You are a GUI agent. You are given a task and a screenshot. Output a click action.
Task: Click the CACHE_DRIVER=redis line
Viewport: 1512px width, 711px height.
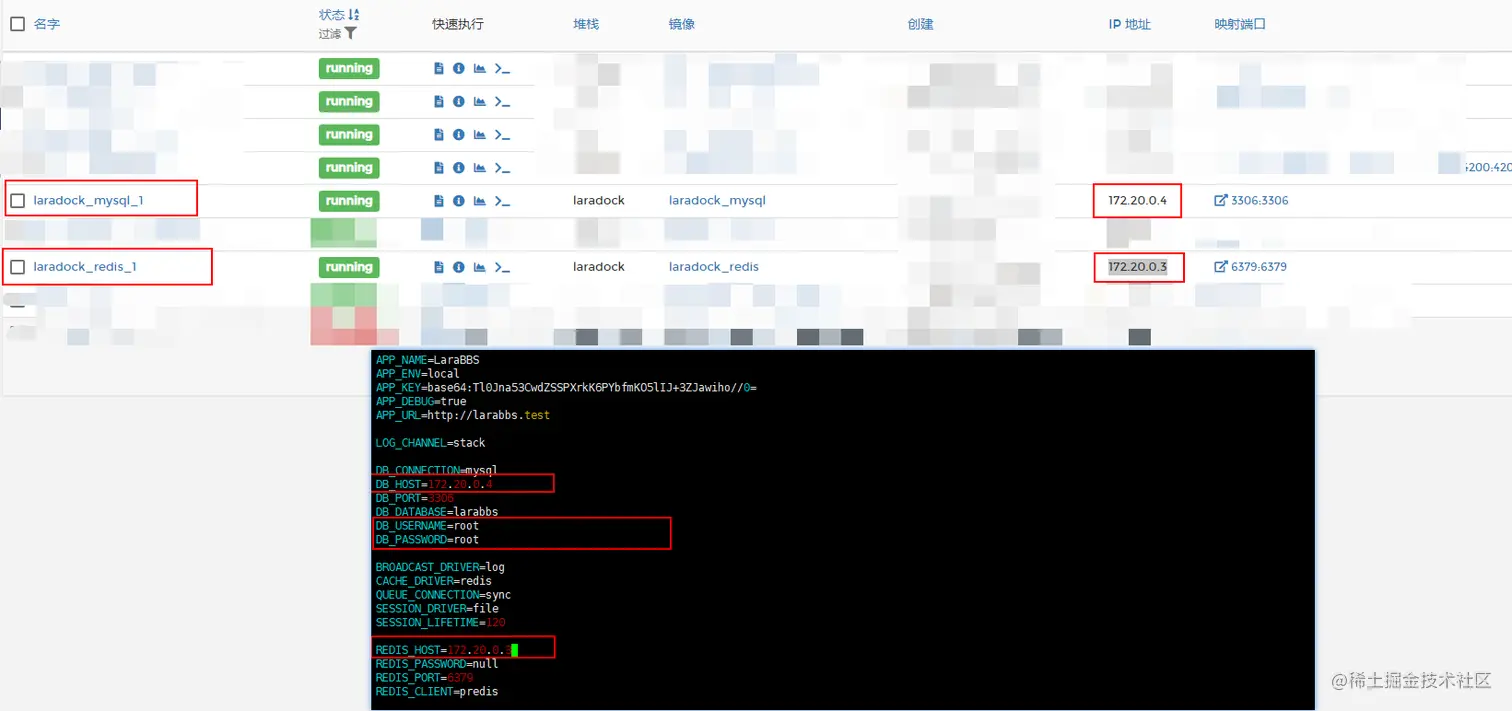pyautogui.click(x=434, y=581)
